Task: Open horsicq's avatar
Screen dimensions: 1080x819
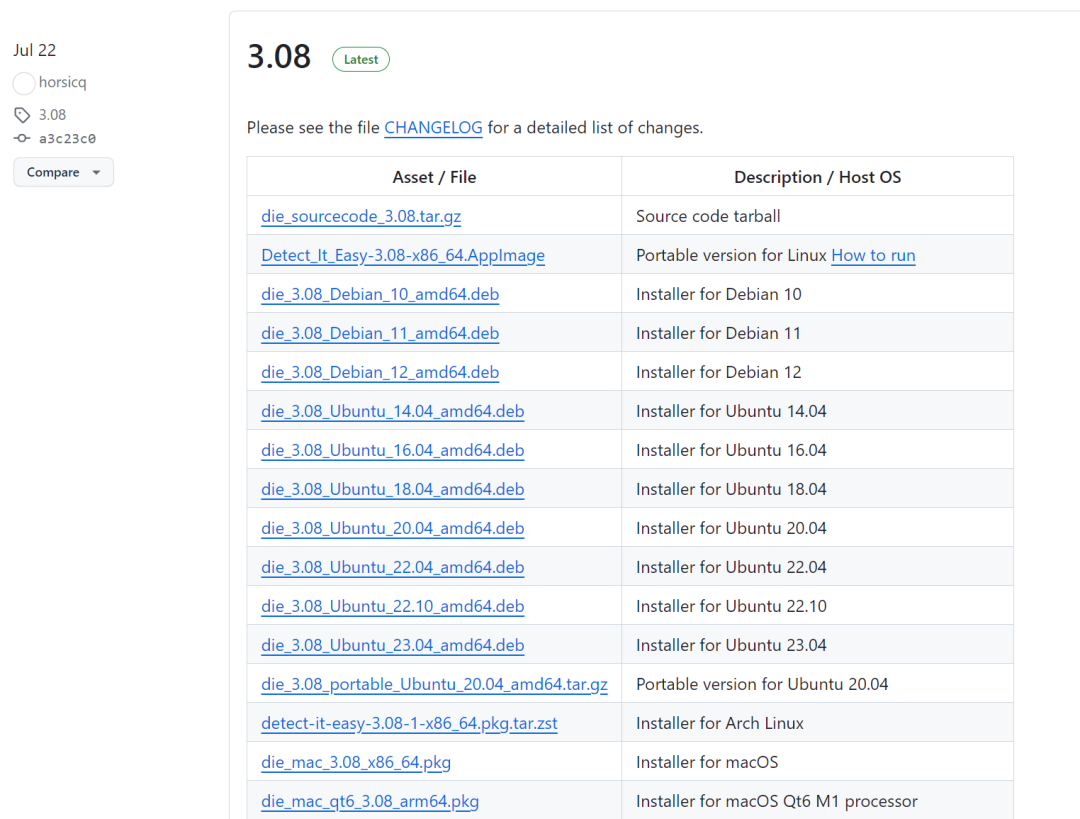Action: 24,83
